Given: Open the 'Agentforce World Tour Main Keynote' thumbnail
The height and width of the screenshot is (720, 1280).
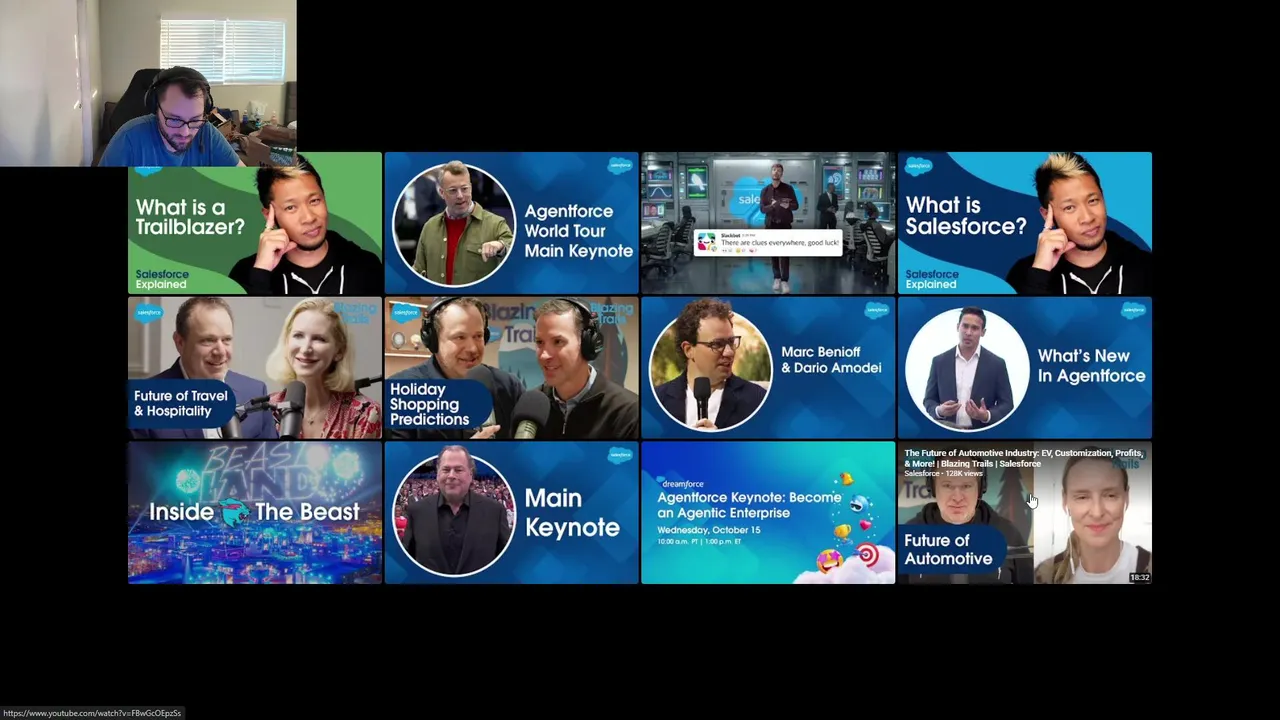Looking at the screenshot, I should [x=511, y=223].
